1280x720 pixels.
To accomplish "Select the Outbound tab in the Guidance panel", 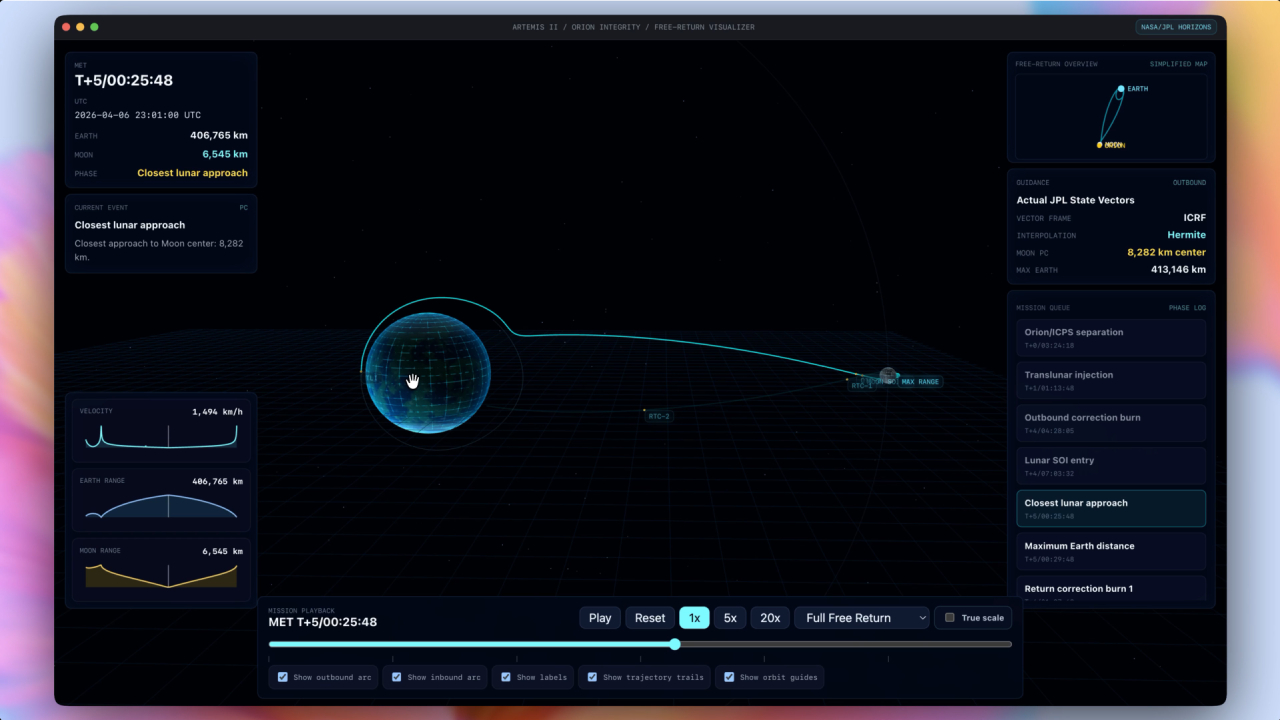I will (1189, 182).
